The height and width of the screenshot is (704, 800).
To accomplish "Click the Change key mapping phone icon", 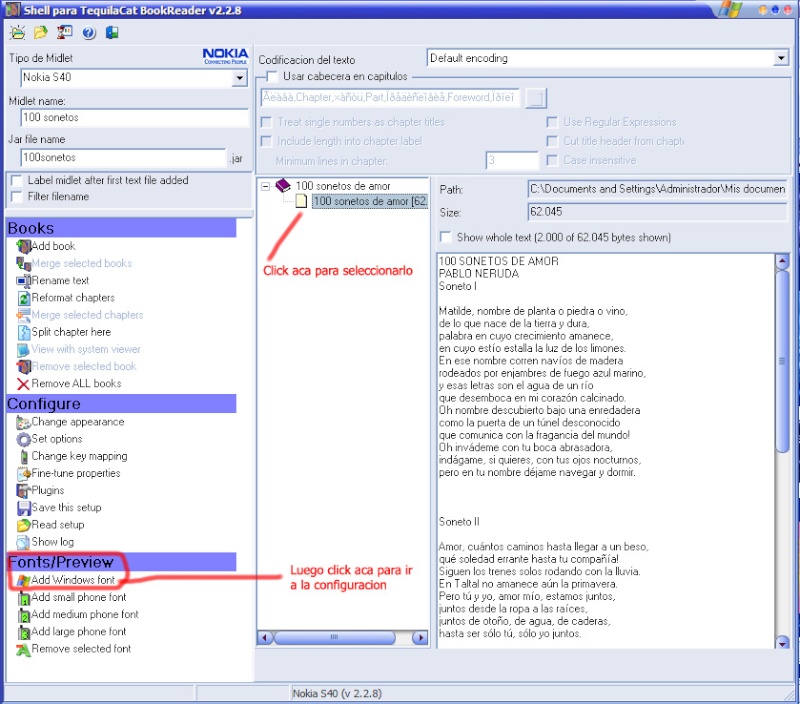I will pos(23,457).
